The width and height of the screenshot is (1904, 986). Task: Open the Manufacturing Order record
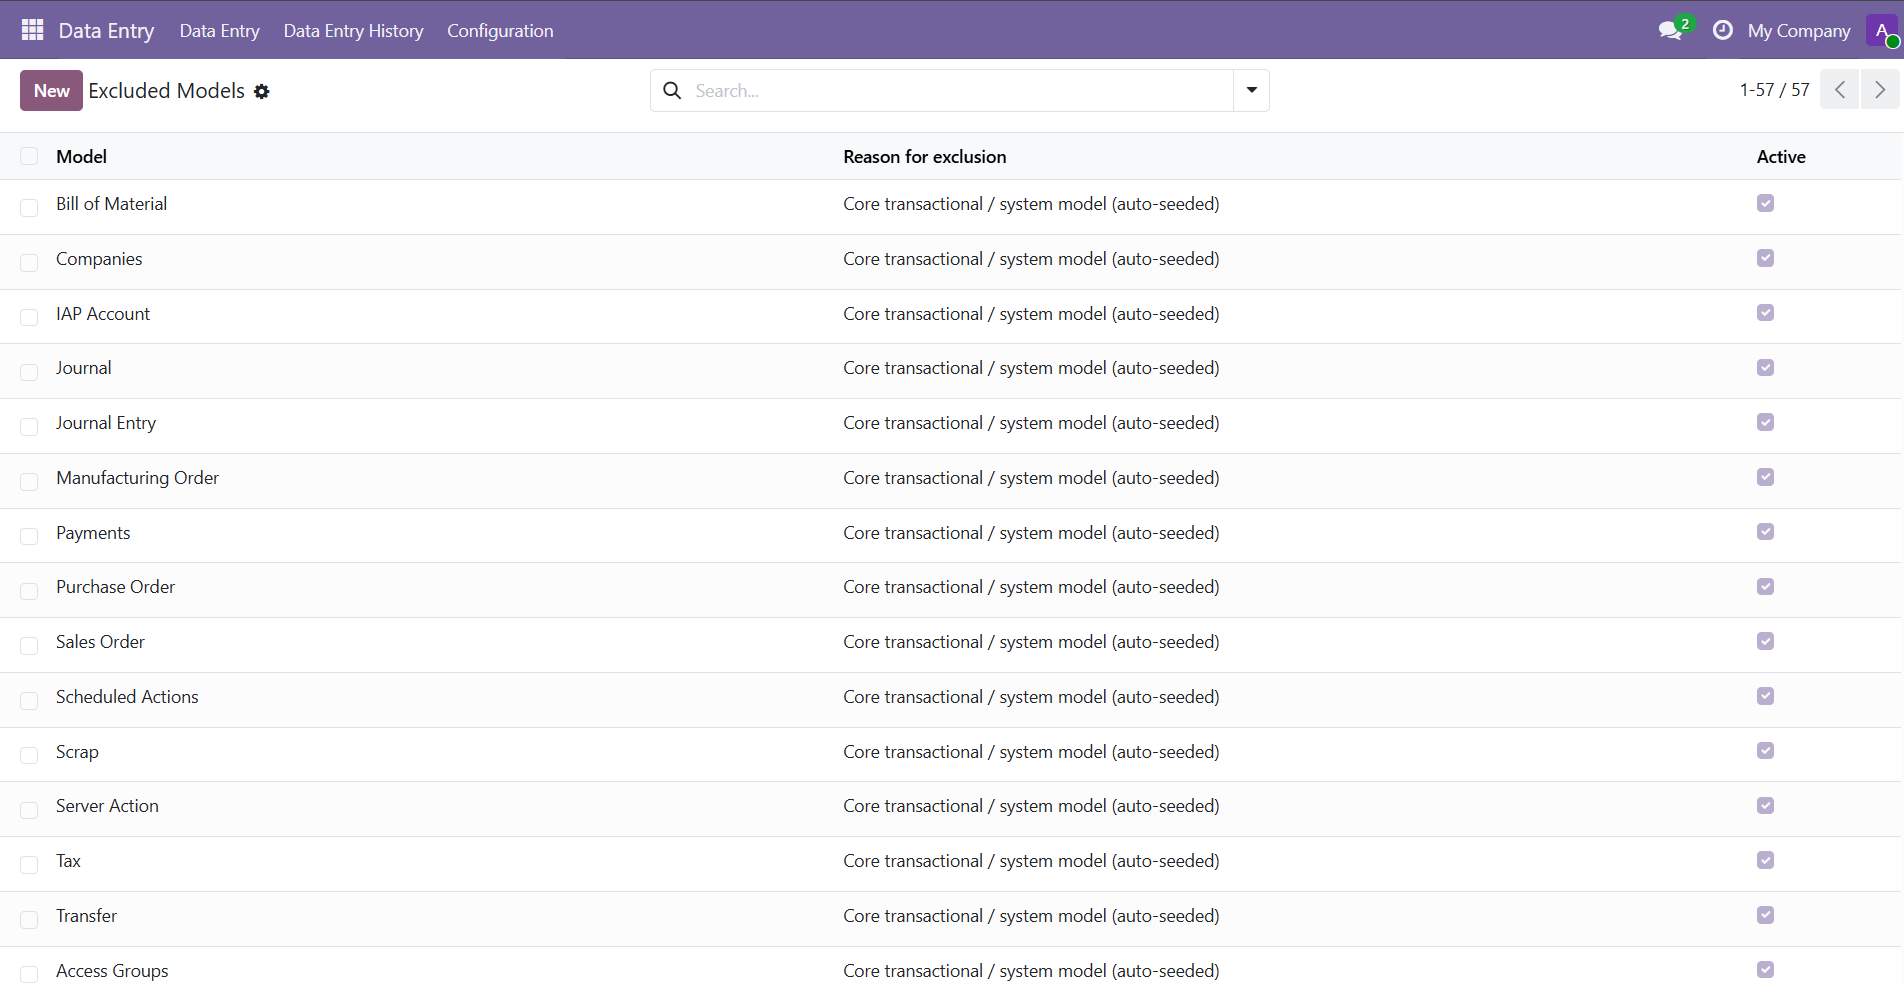137,478
